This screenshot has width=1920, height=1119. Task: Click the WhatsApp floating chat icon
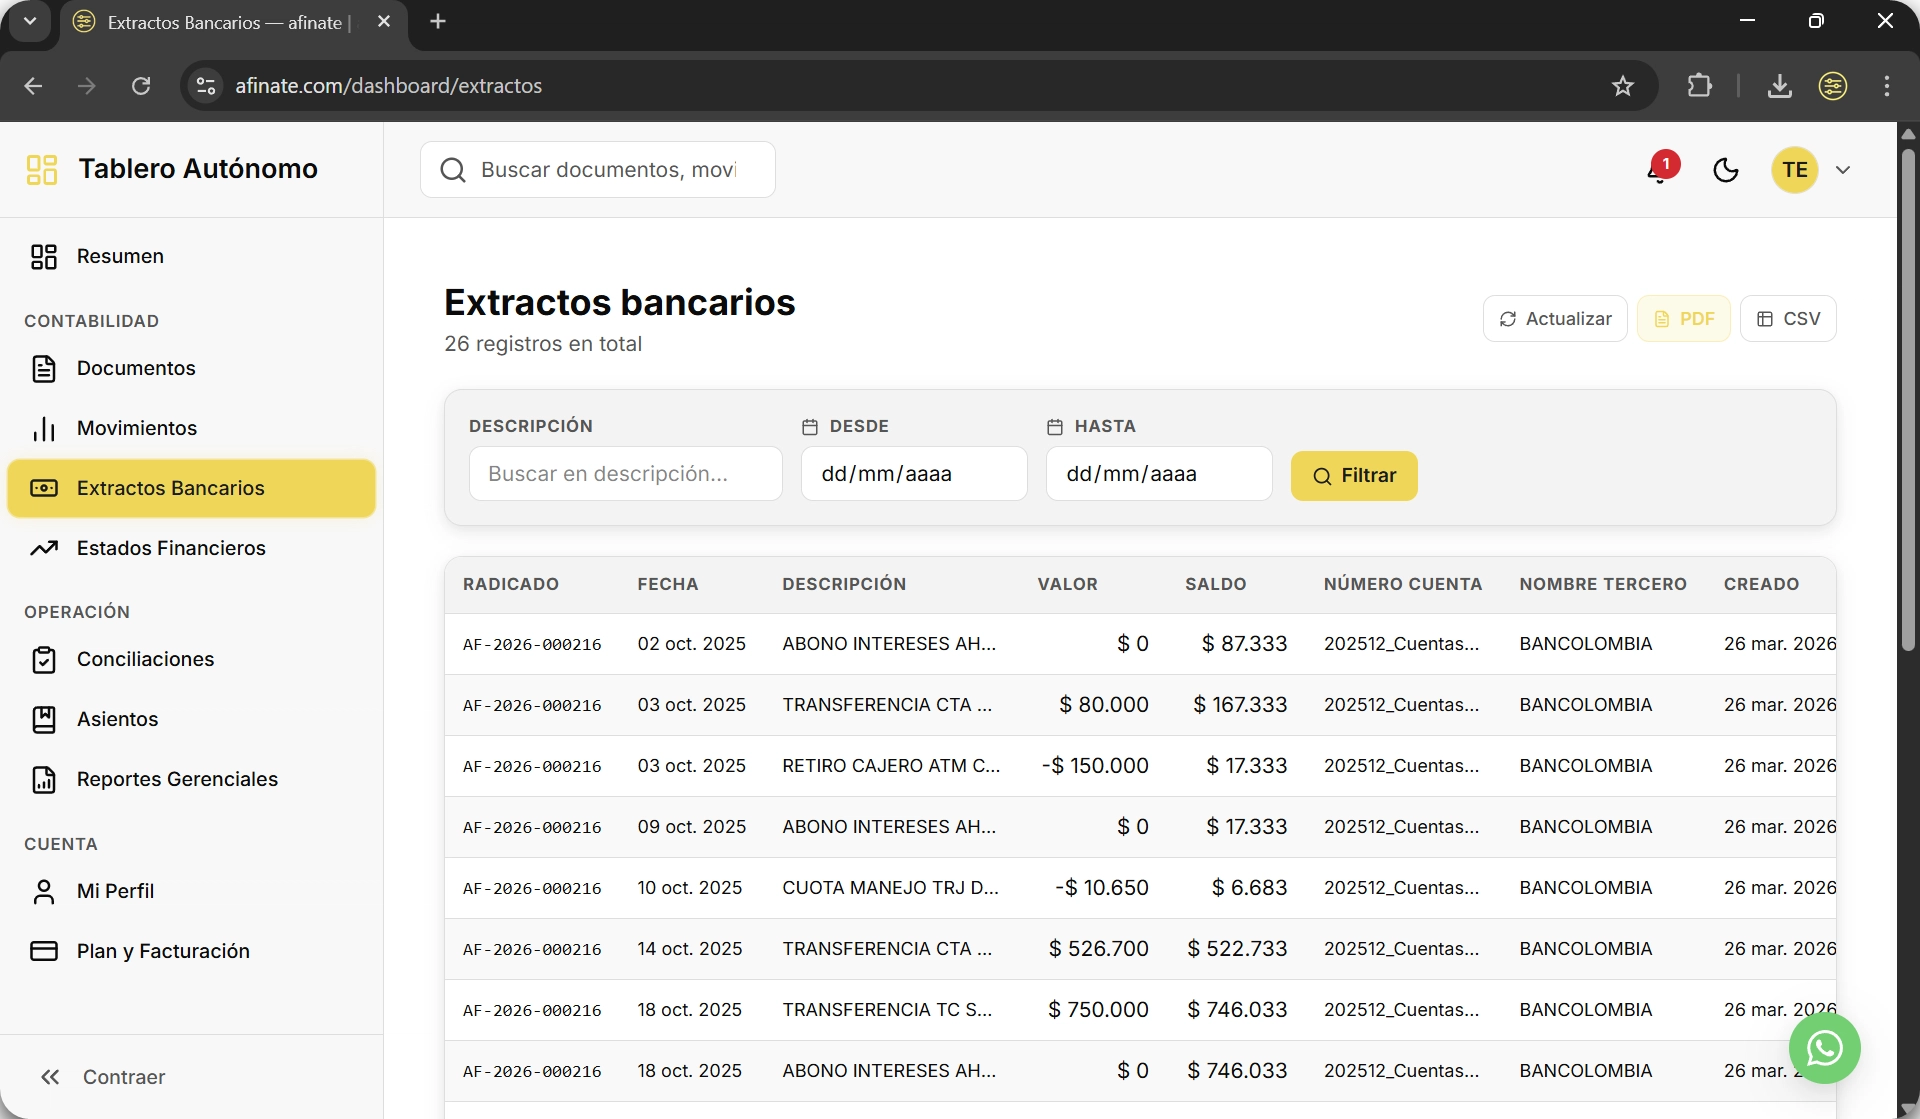1824,1048
